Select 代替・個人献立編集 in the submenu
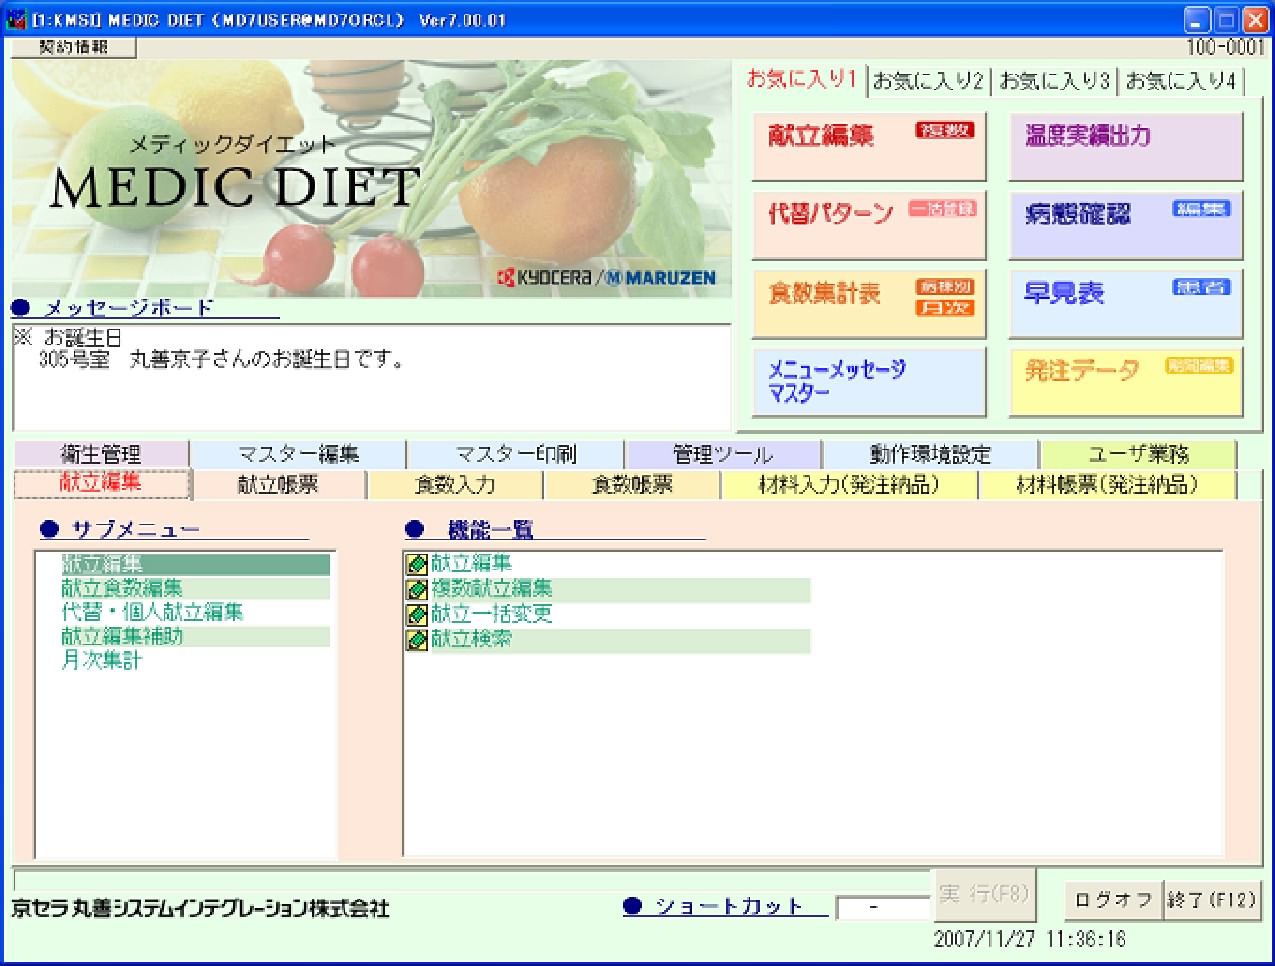 (x=152, y=612)
